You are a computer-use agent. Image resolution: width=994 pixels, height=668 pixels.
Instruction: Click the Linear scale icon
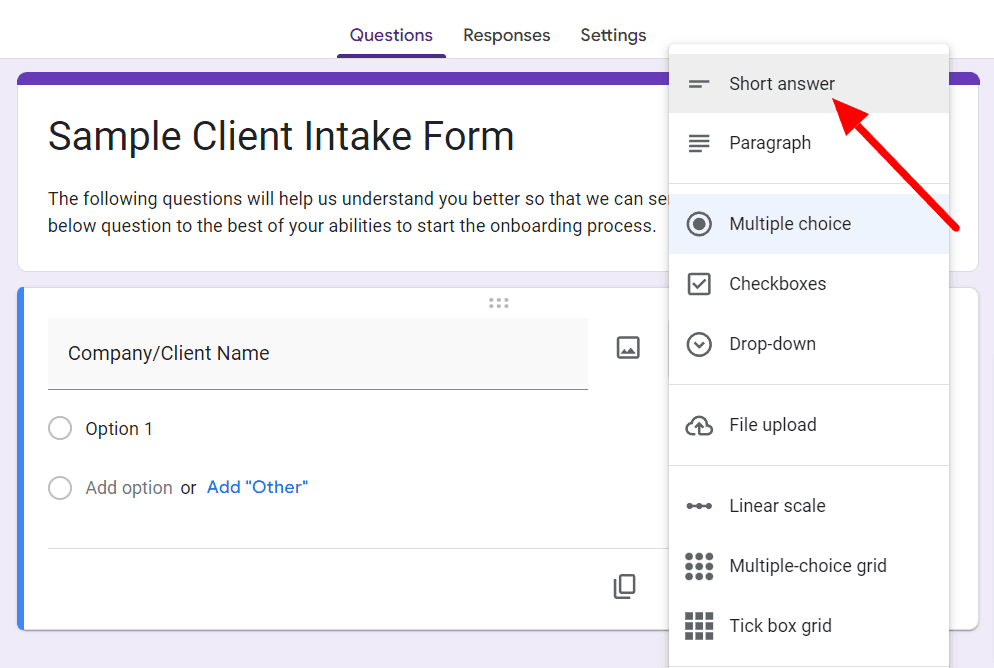pyautogui.click(x=699, y=506)
